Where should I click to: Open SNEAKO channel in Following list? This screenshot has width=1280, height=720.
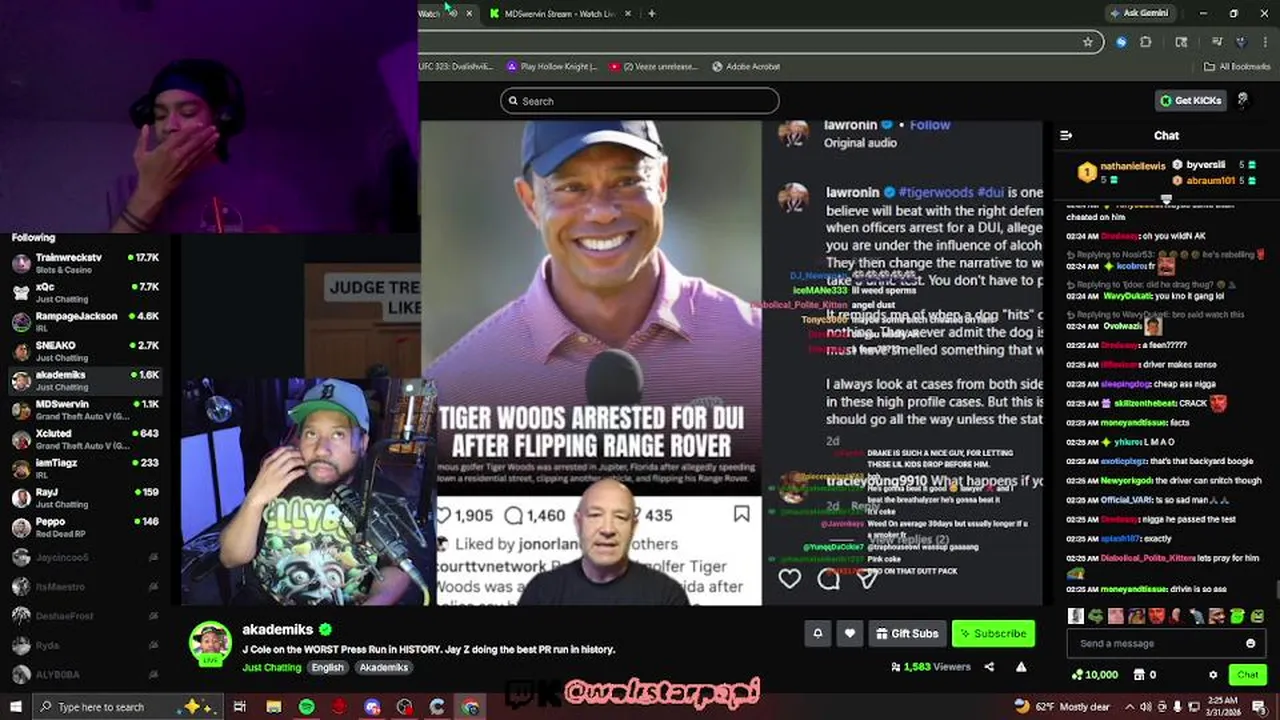pos(85,351)
